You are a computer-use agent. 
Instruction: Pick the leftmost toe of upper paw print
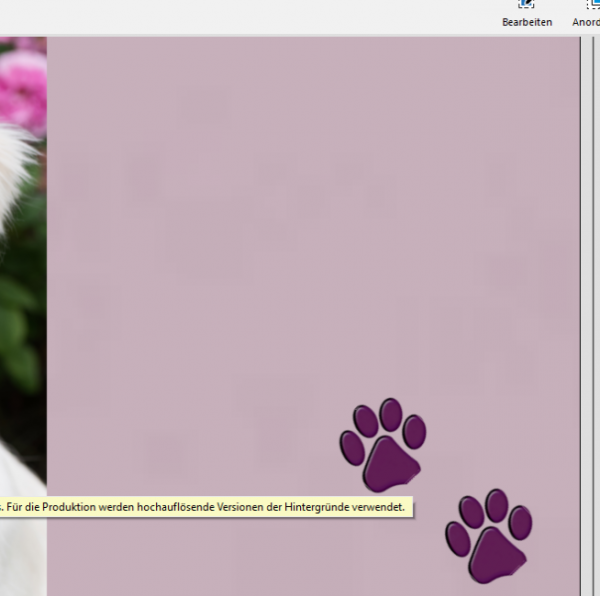pyautogui.click(x=351, y=446)
